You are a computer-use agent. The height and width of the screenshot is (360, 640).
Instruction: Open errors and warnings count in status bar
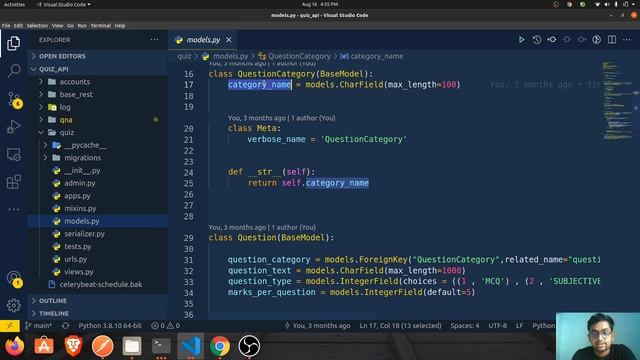coord(165,326)
